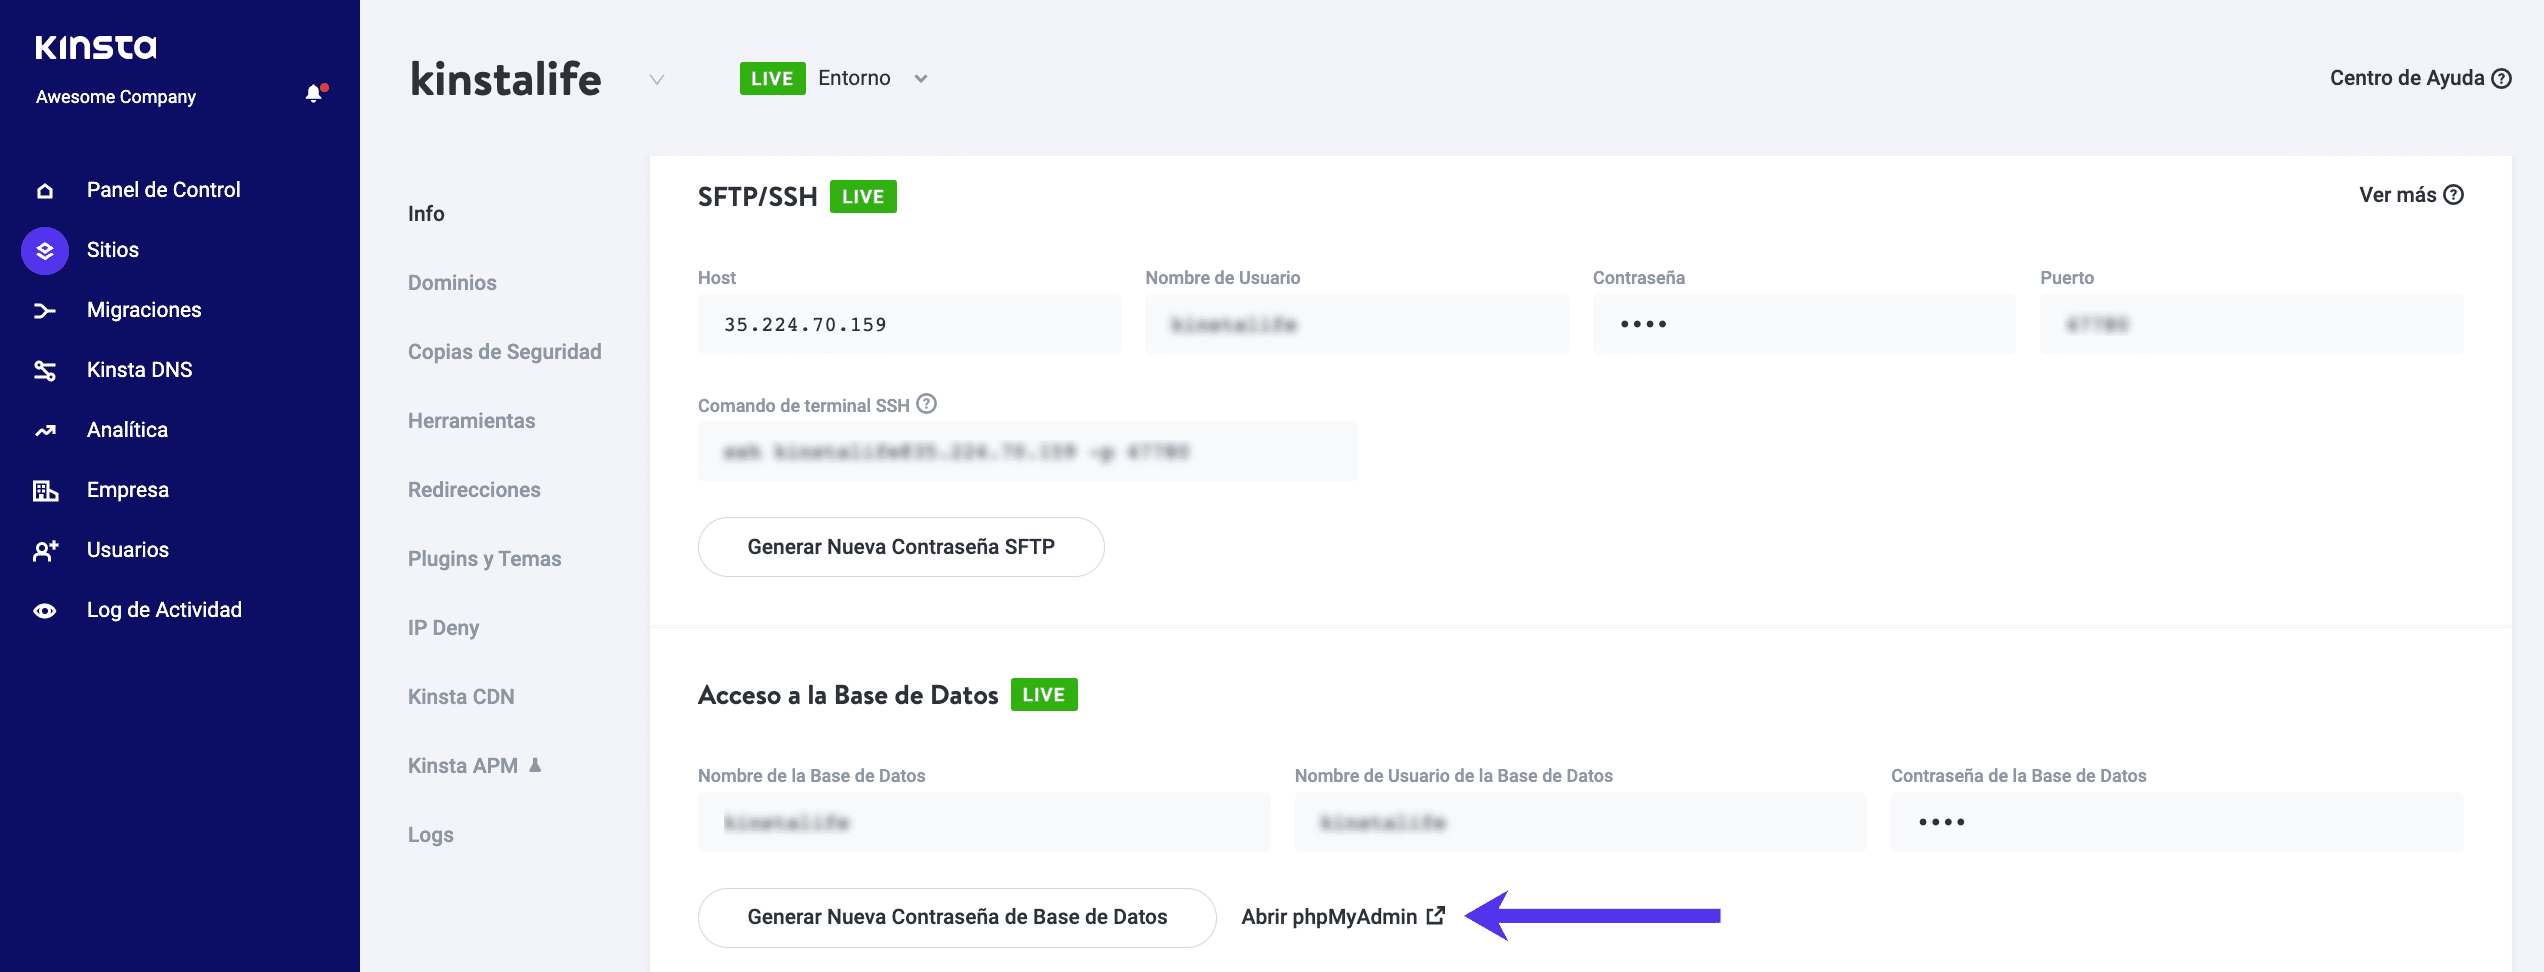Click the Host IP address field
This screenshot has height=972, width=2544.
908,325
